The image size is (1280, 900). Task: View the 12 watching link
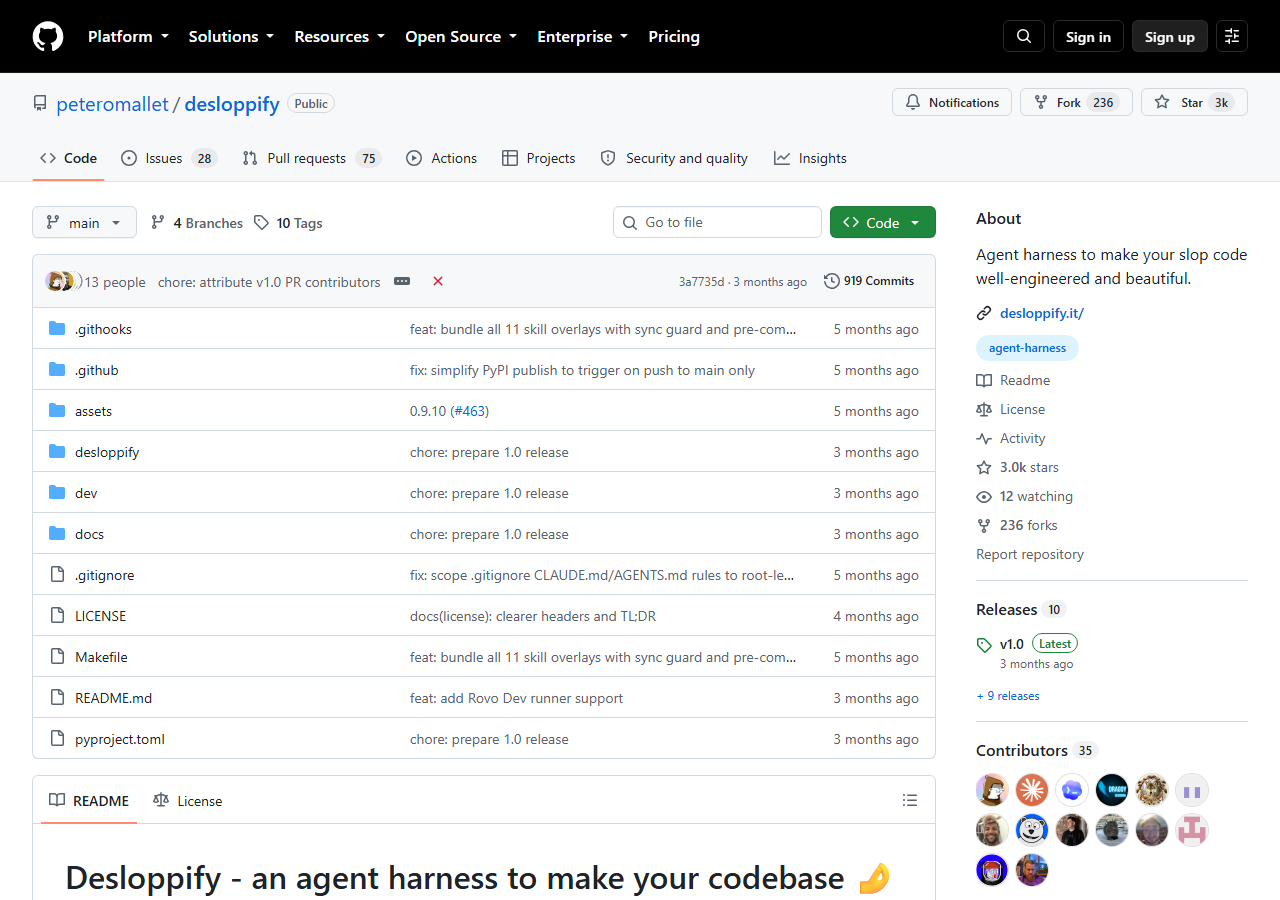tap(1024, 496)
